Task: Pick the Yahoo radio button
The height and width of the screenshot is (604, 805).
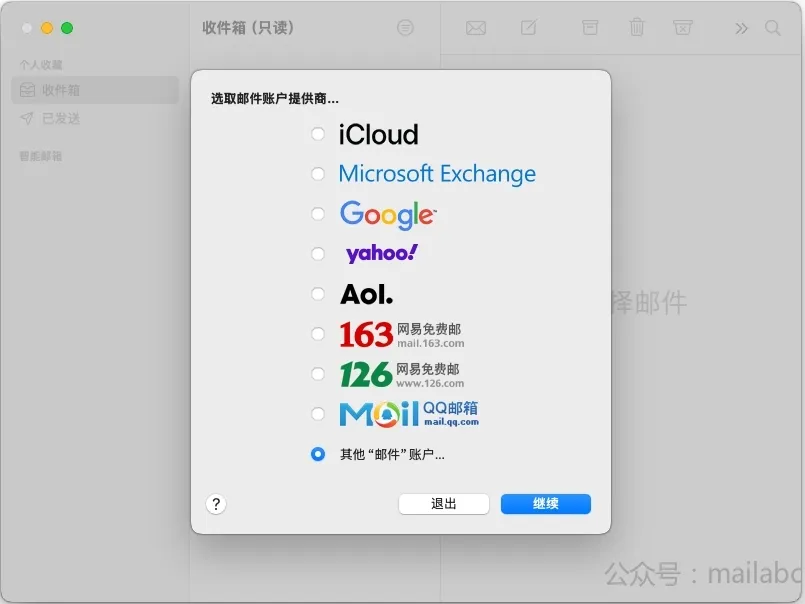Action: click(x=318, y=254)
